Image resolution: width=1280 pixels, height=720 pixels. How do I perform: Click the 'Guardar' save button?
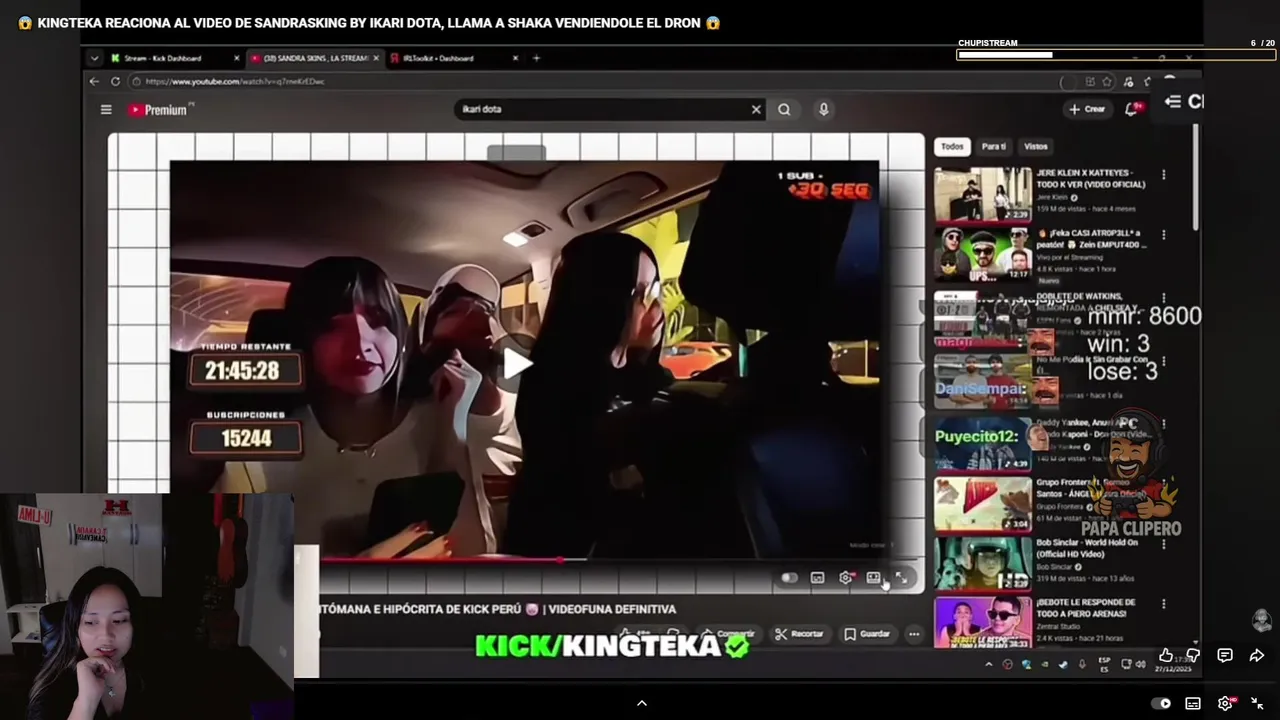pyautogui.click(x=866, y=634)
